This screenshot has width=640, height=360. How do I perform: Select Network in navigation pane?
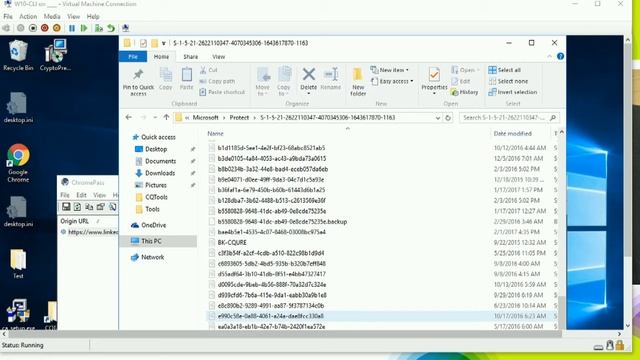[152, 257]
